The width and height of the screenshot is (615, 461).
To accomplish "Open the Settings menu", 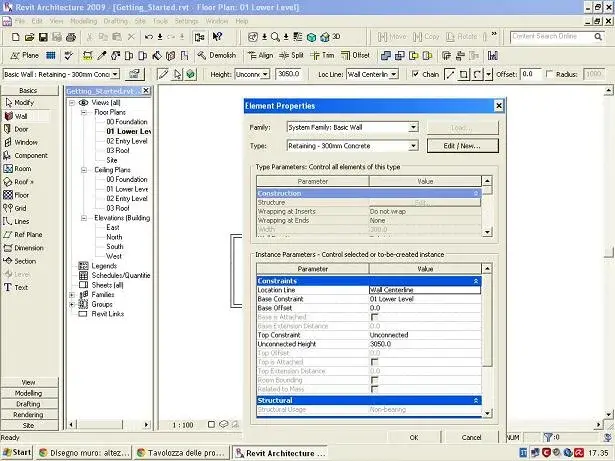I will [x=186, y=21].
